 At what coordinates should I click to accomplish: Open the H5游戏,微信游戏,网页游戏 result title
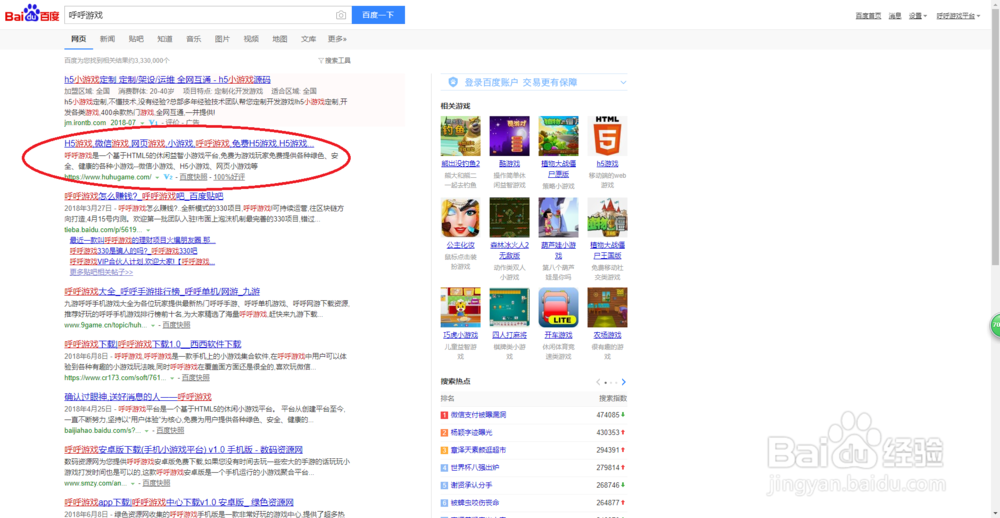point(189,144)
